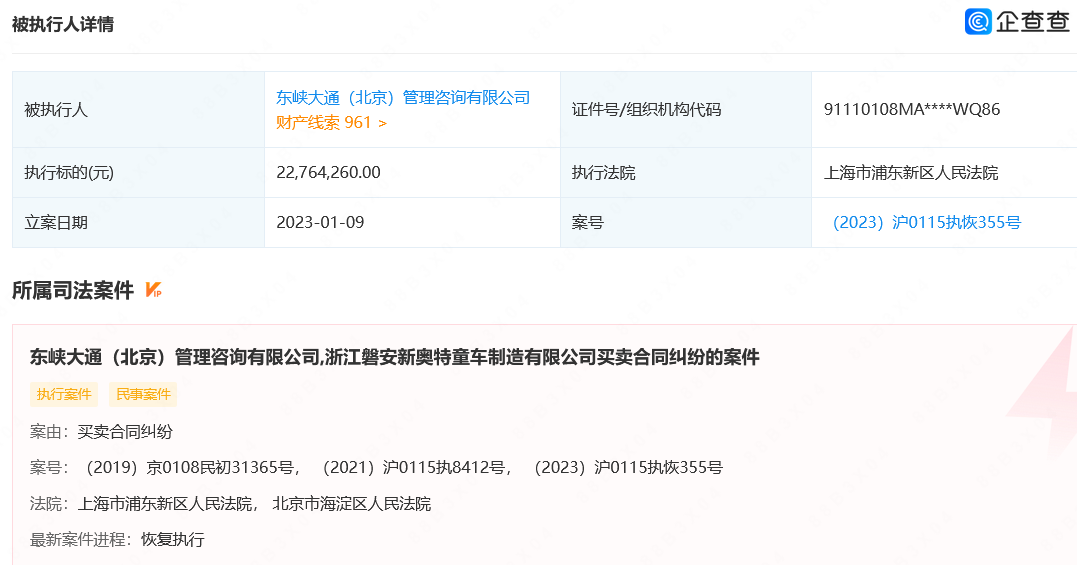Open the 买卖合同纠纷的案件 case title
This screenshot has width=1077, height=565.
395,357
